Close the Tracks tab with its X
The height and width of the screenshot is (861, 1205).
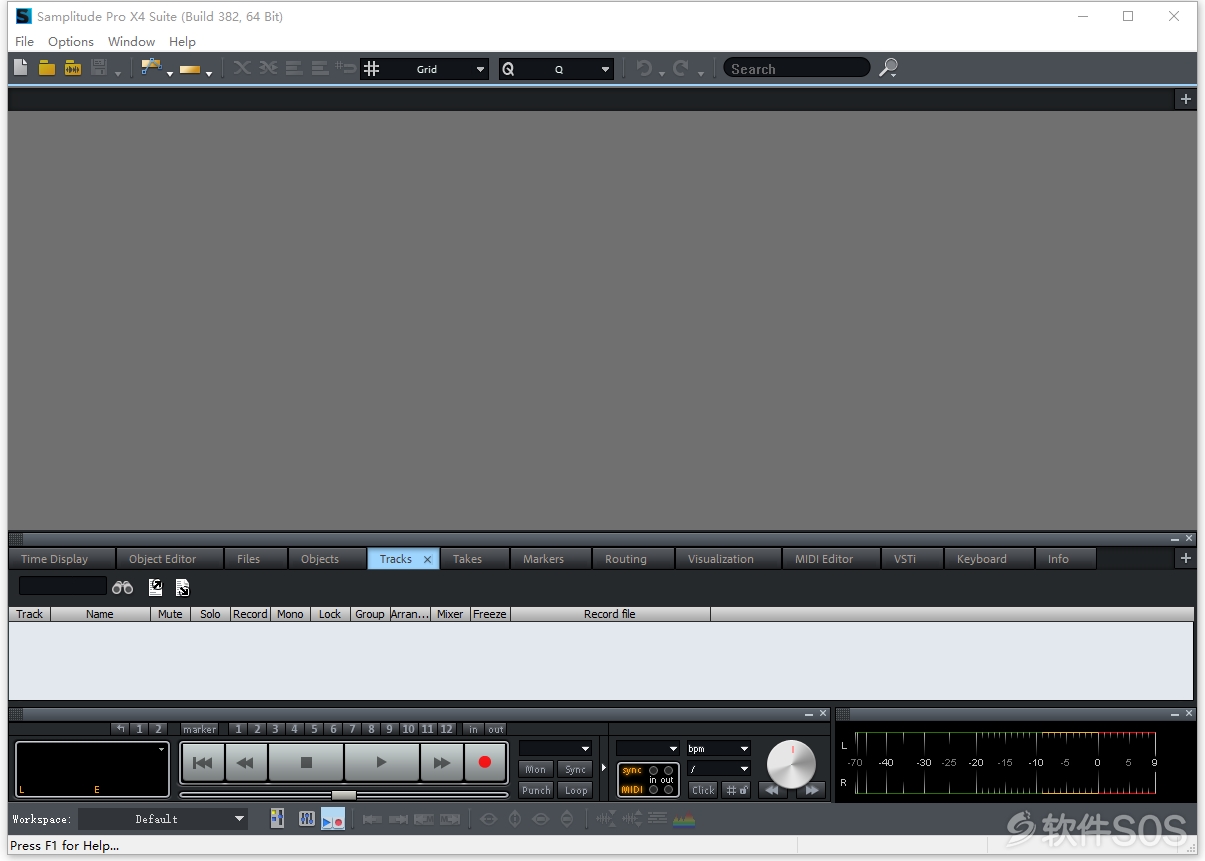(427, 559)
